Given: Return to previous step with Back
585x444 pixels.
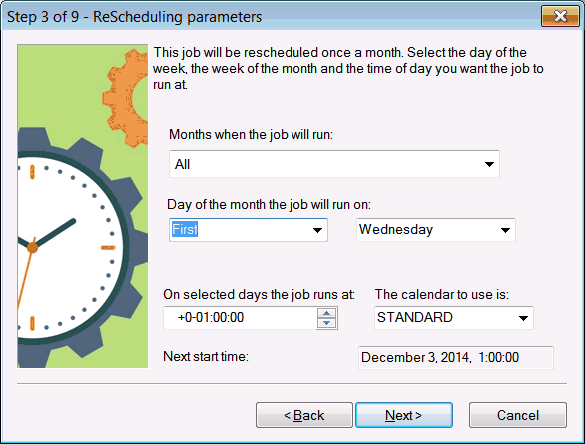Looking at the screenshot, I should tap(304, 415).
